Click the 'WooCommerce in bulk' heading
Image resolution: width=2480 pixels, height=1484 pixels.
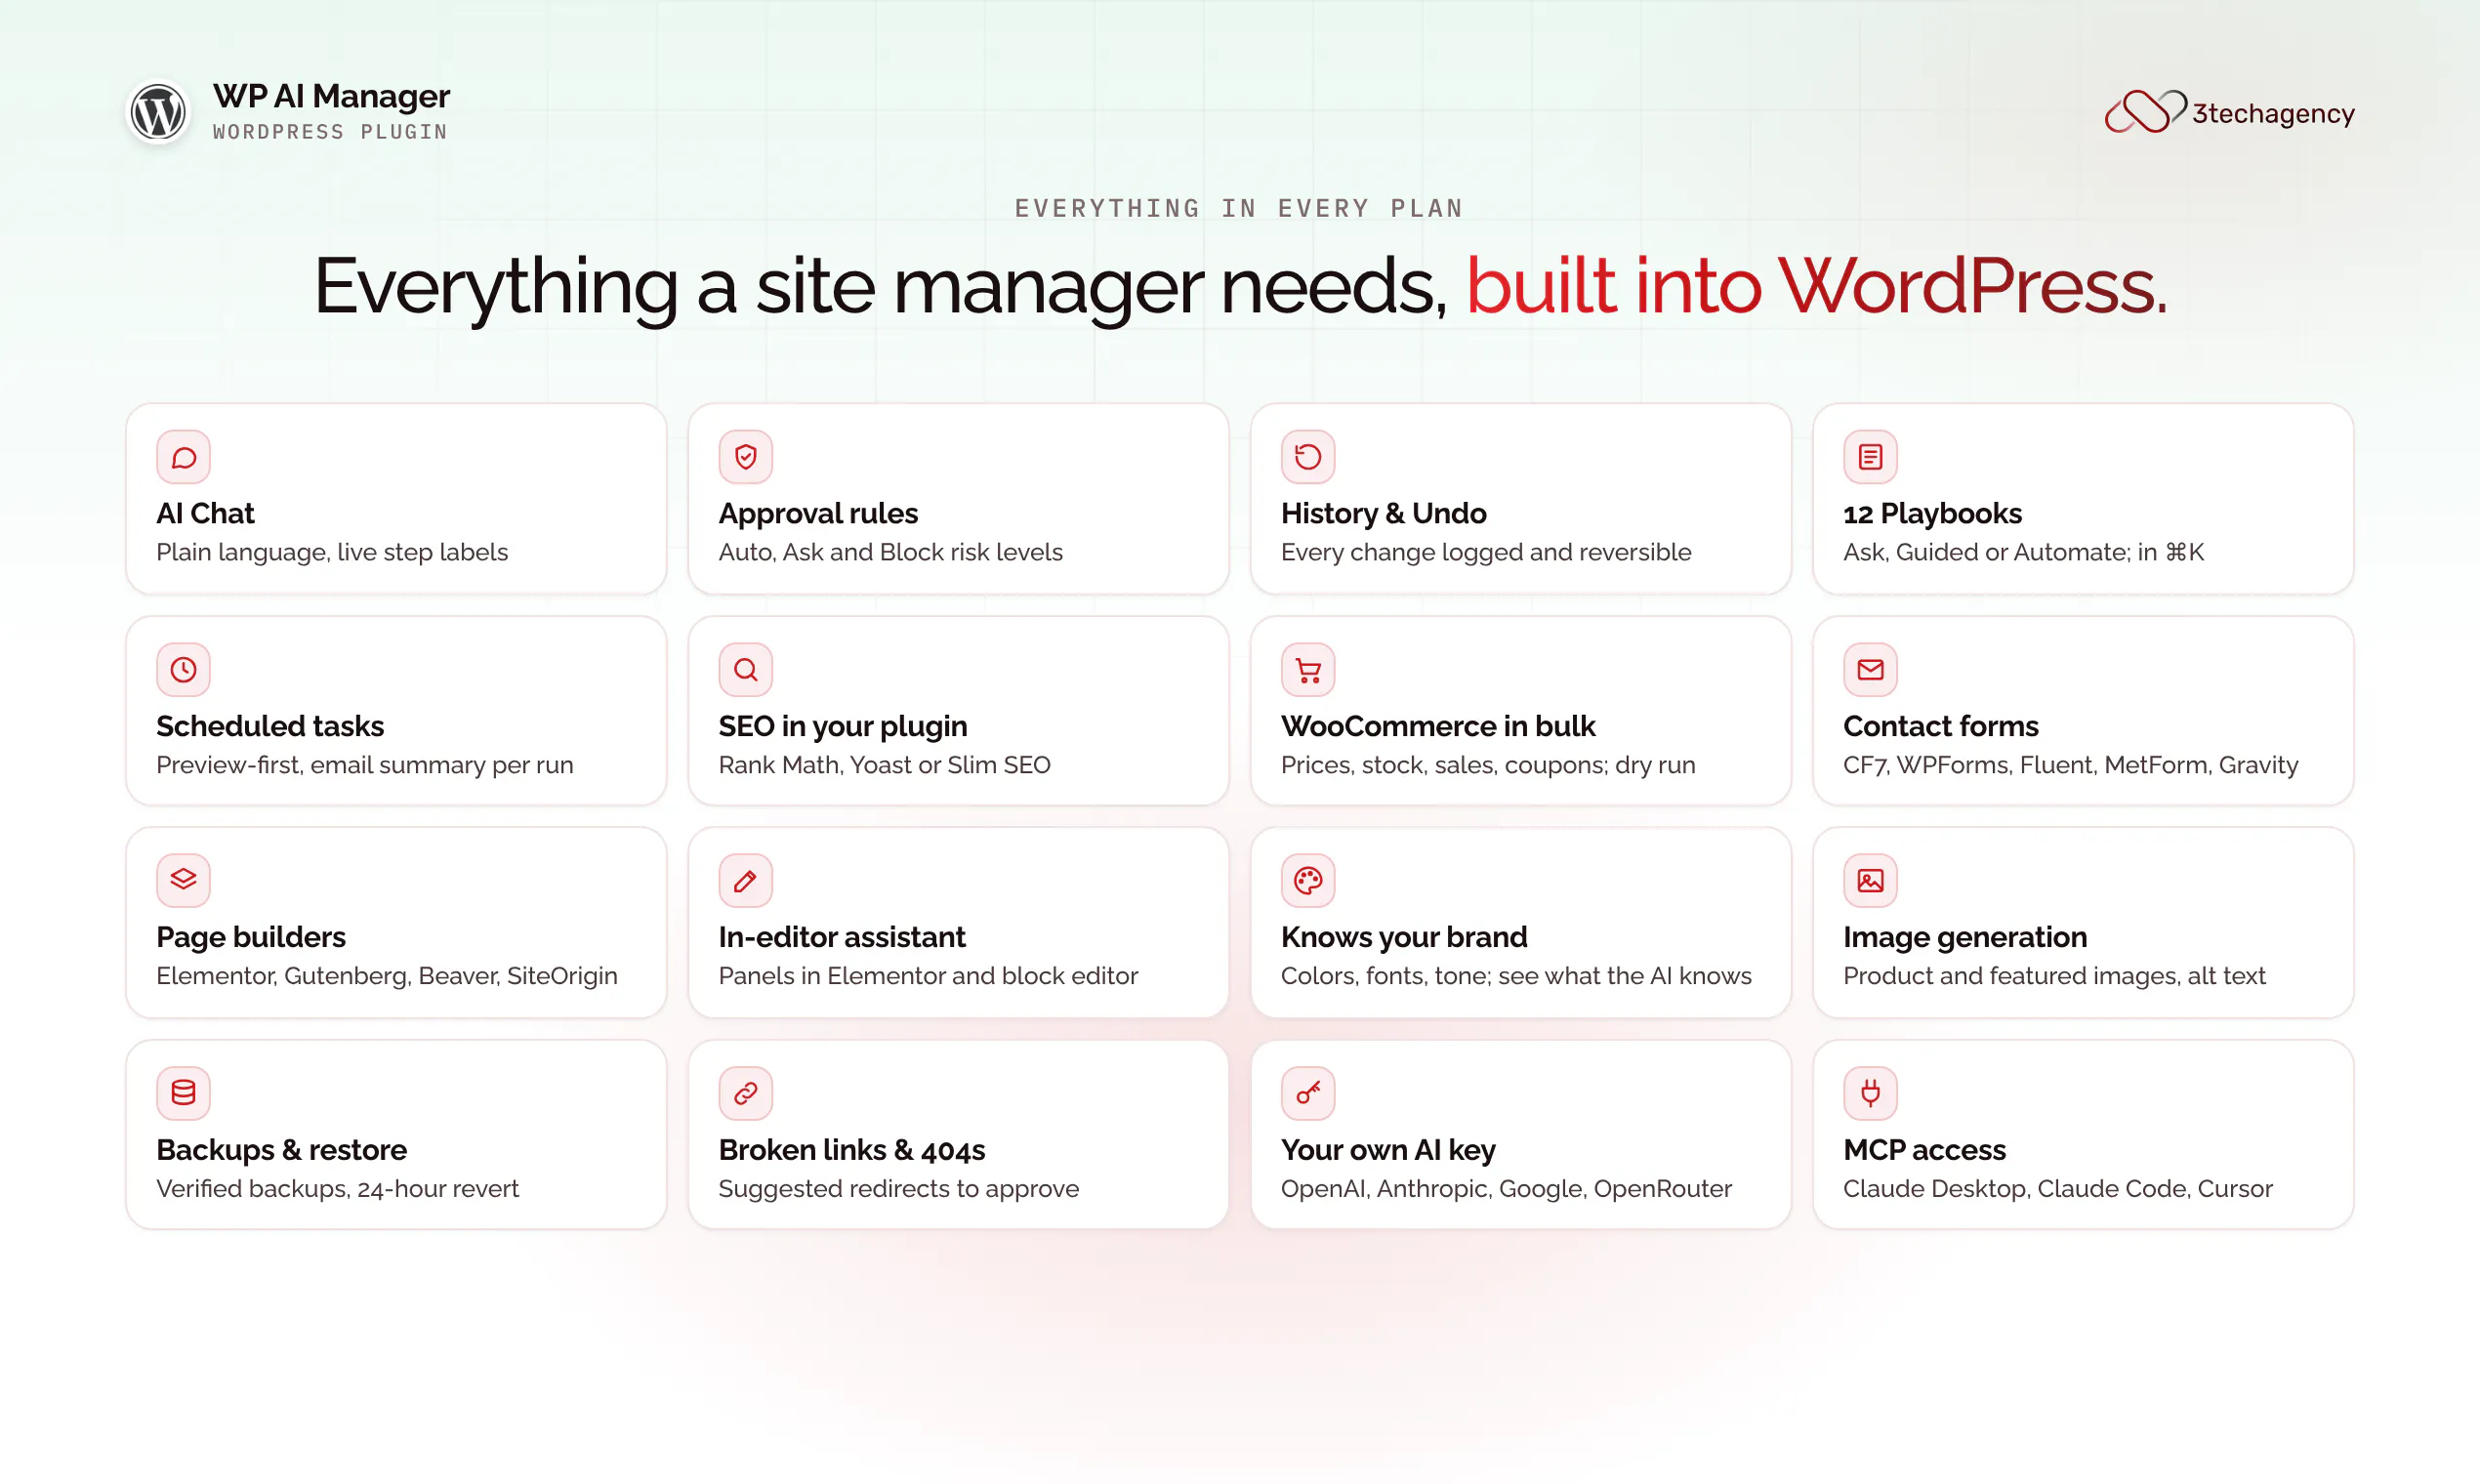point(1438,726)
